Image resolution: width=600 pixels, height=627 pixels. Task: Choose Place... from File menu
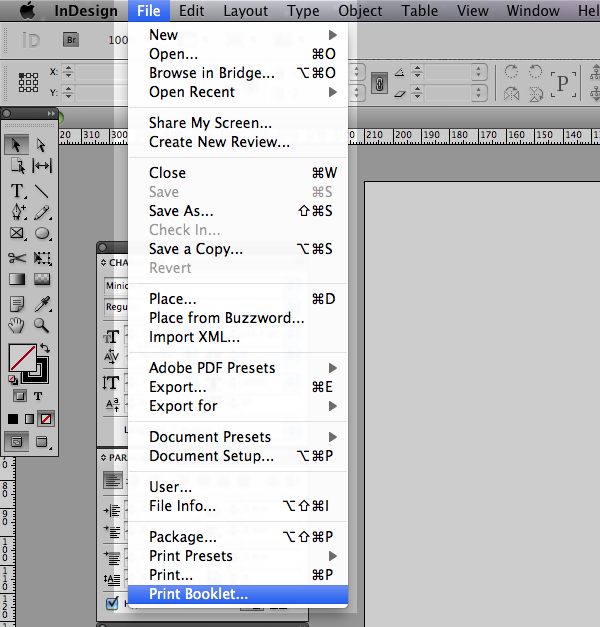pyautogui.click(x=238, y=299)
